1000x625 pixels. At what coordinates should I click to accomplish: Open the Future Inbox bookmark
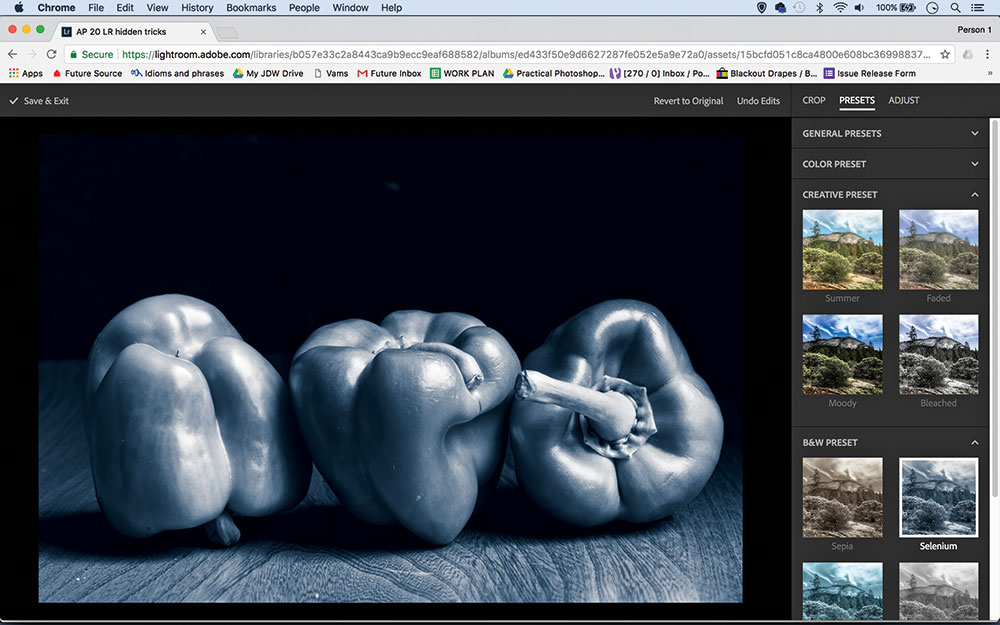click(x=389, y=73)
